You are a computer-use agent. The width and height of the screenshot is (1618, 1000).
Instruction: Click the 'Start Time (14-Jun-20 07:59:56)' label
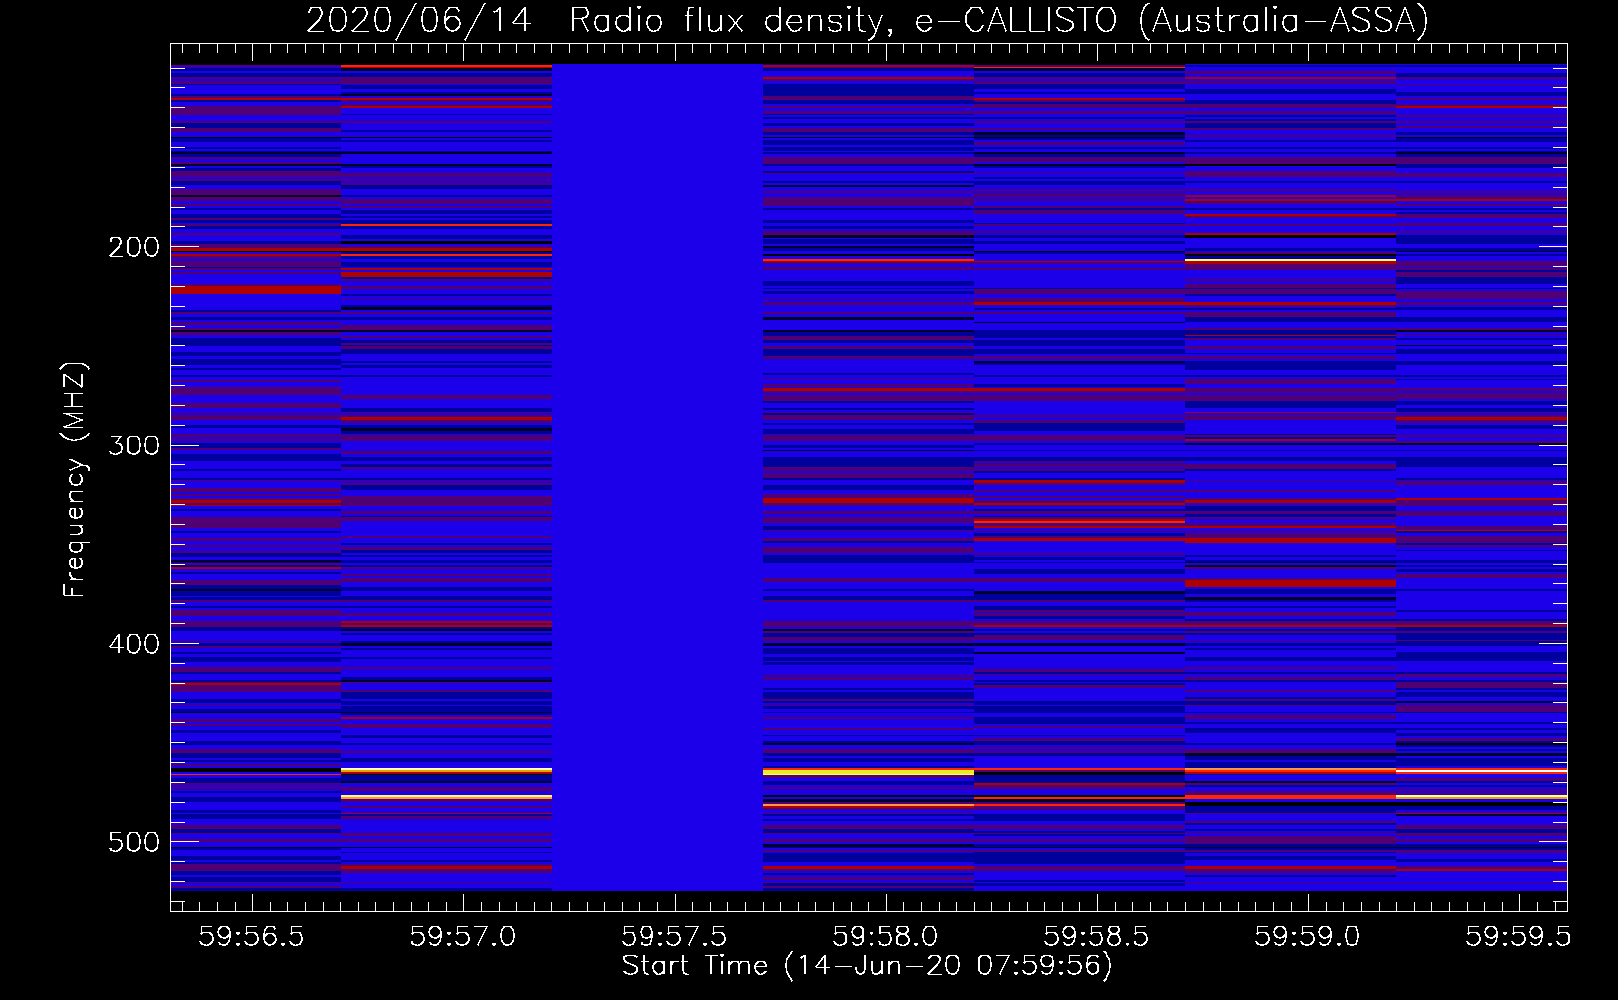(x=867, y=966)
